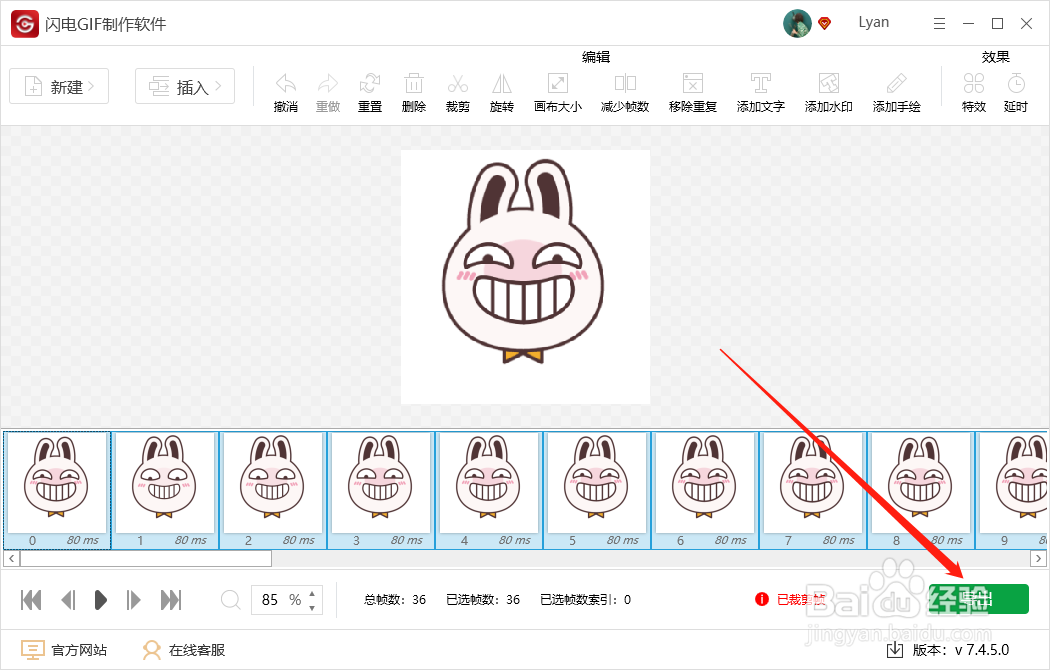Go to previous frame

pos(68,600)
